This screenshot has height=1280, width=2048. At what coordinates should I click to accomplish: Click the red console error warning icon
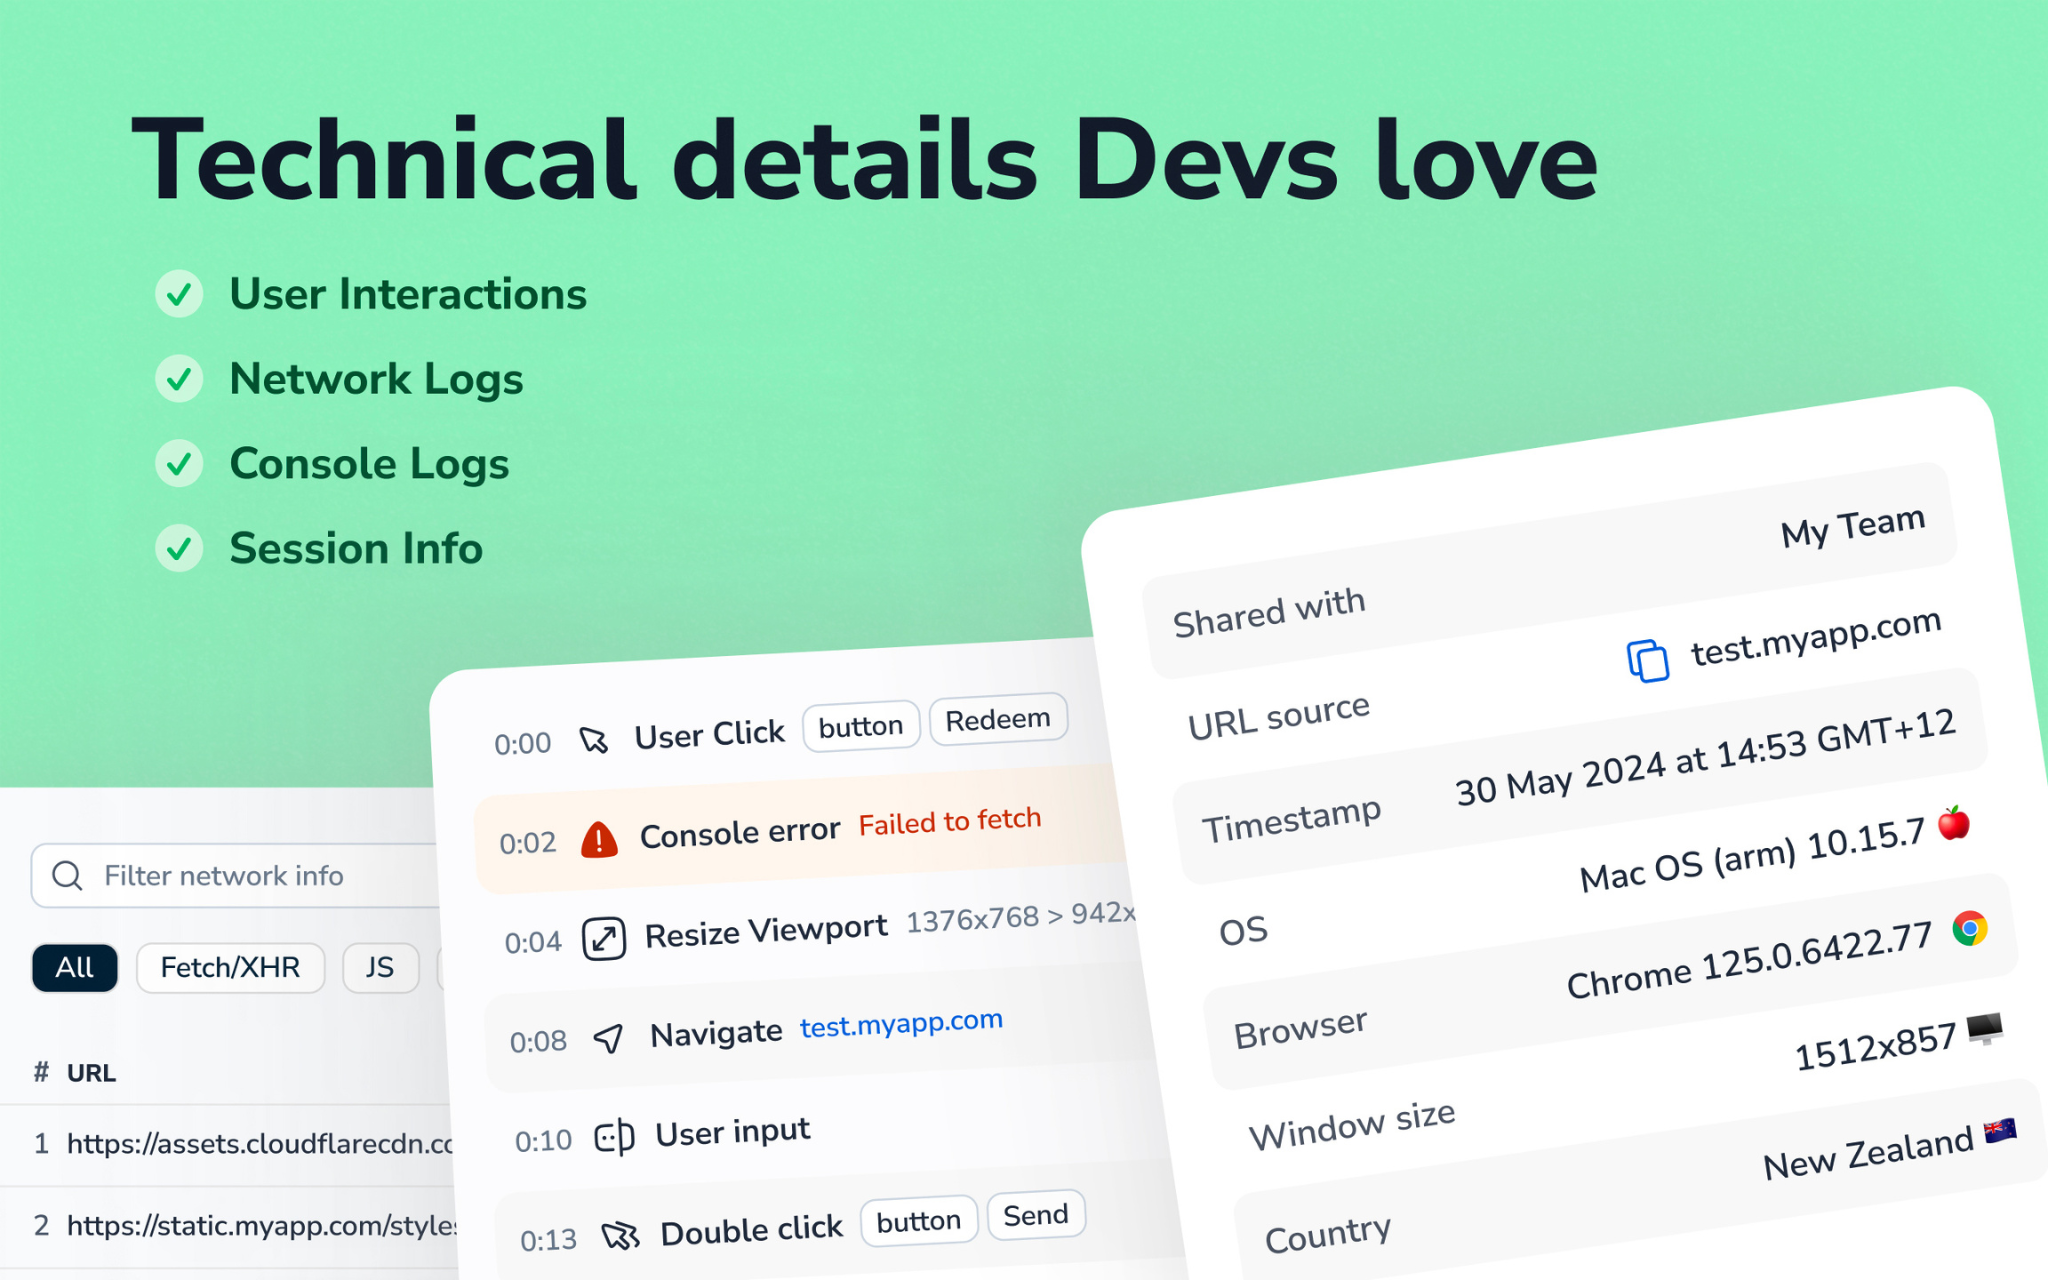(x=599, y=840)
